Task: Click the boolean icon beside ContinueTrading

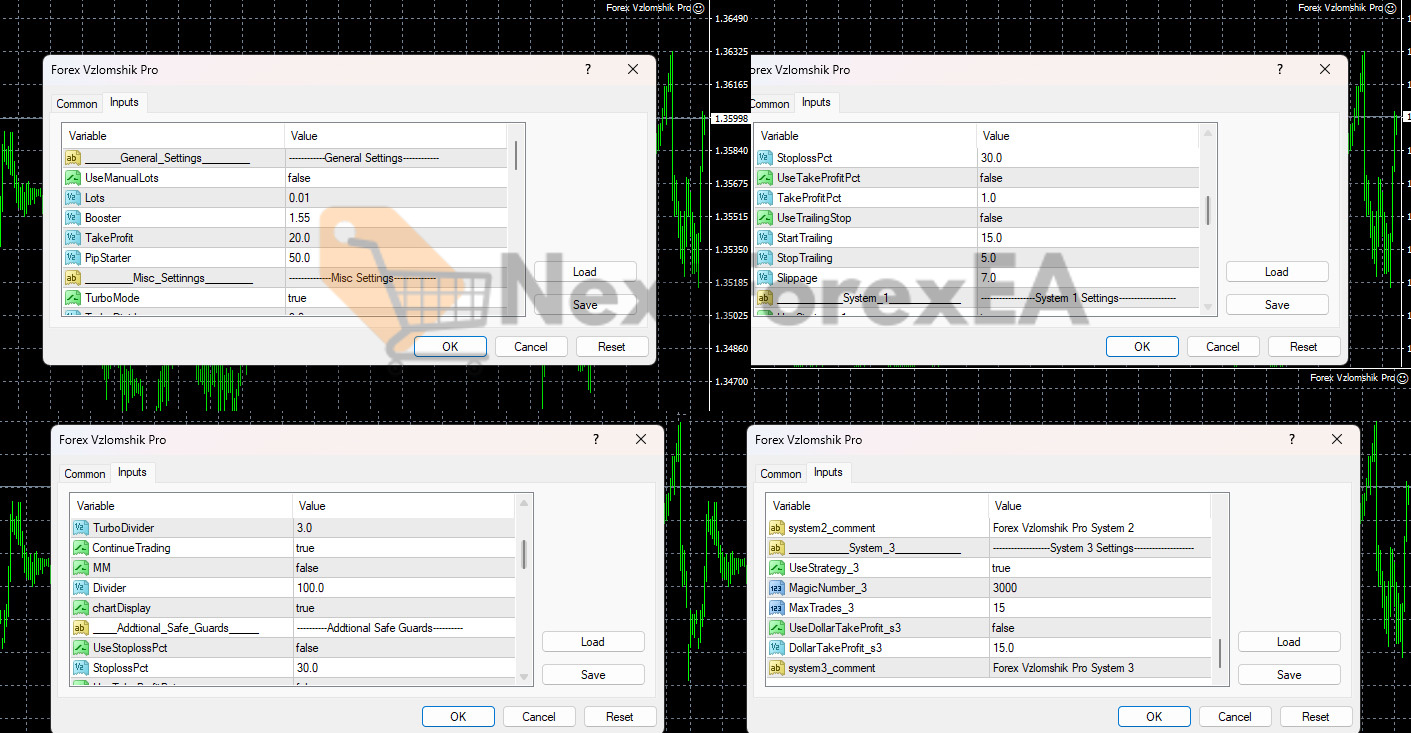Action: [x=80, y=547]
